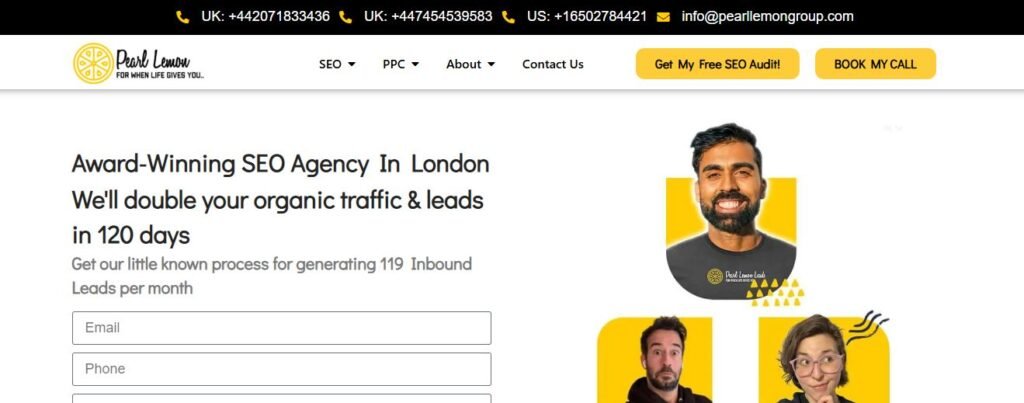Click the BOOK MY CALL button

875,63
